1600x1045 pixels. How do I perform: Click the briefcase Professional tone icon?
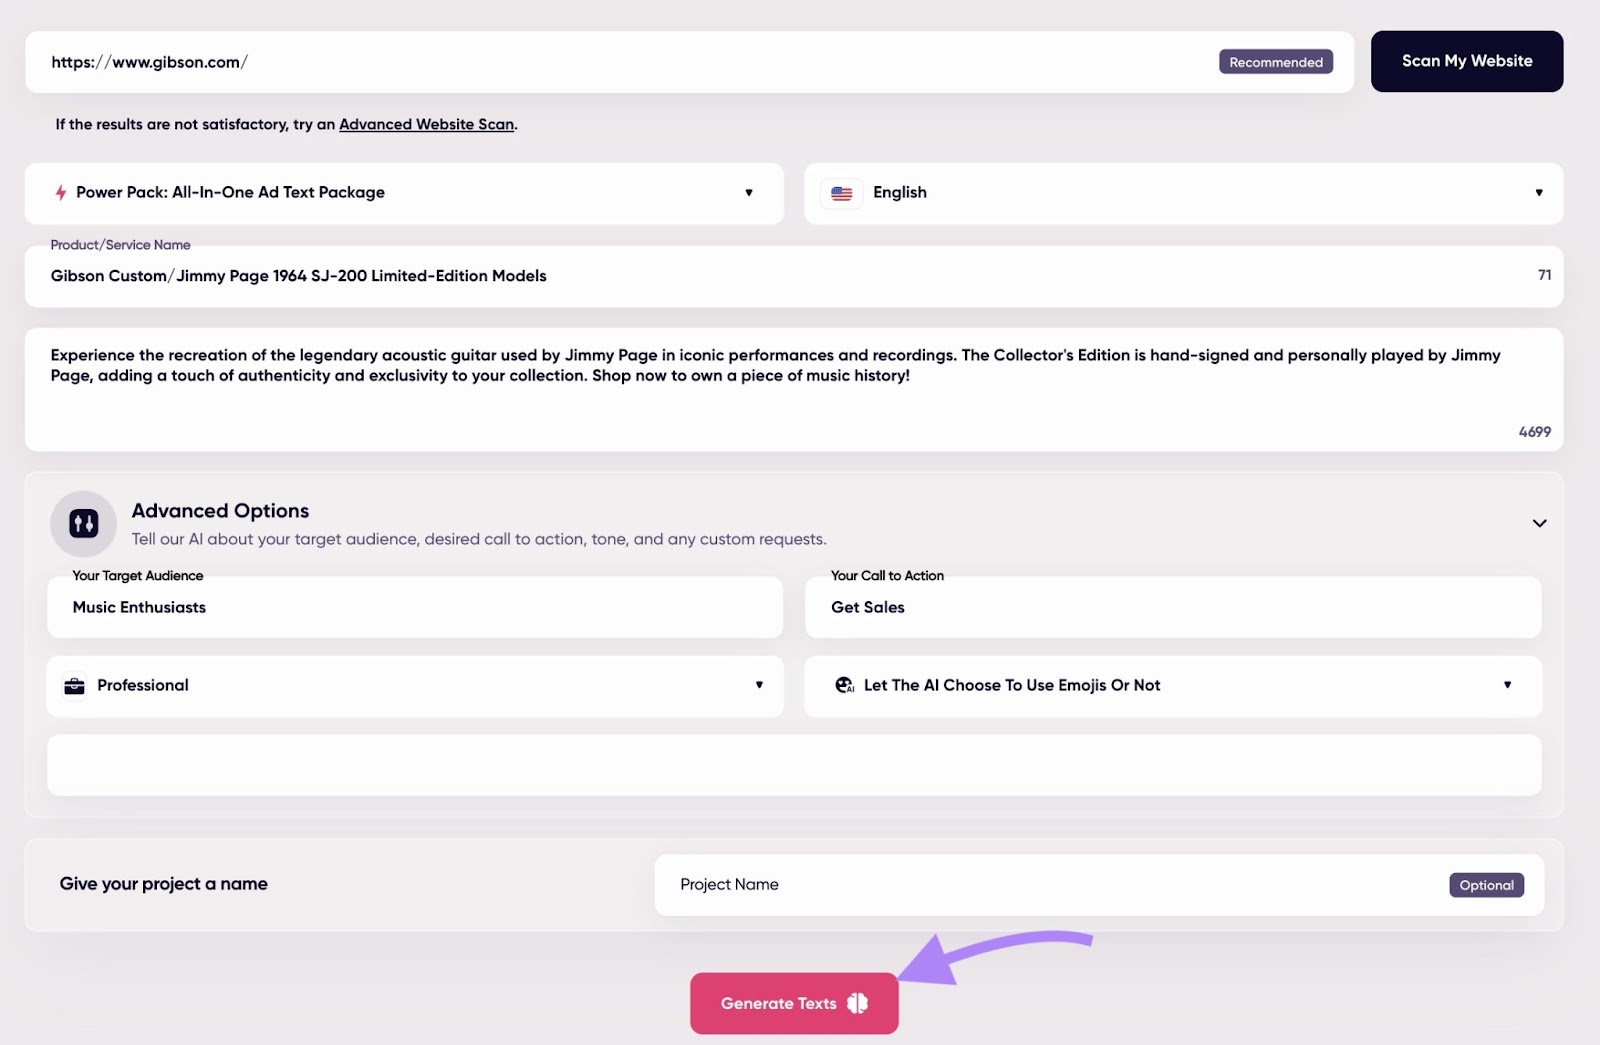click(74, 686)
